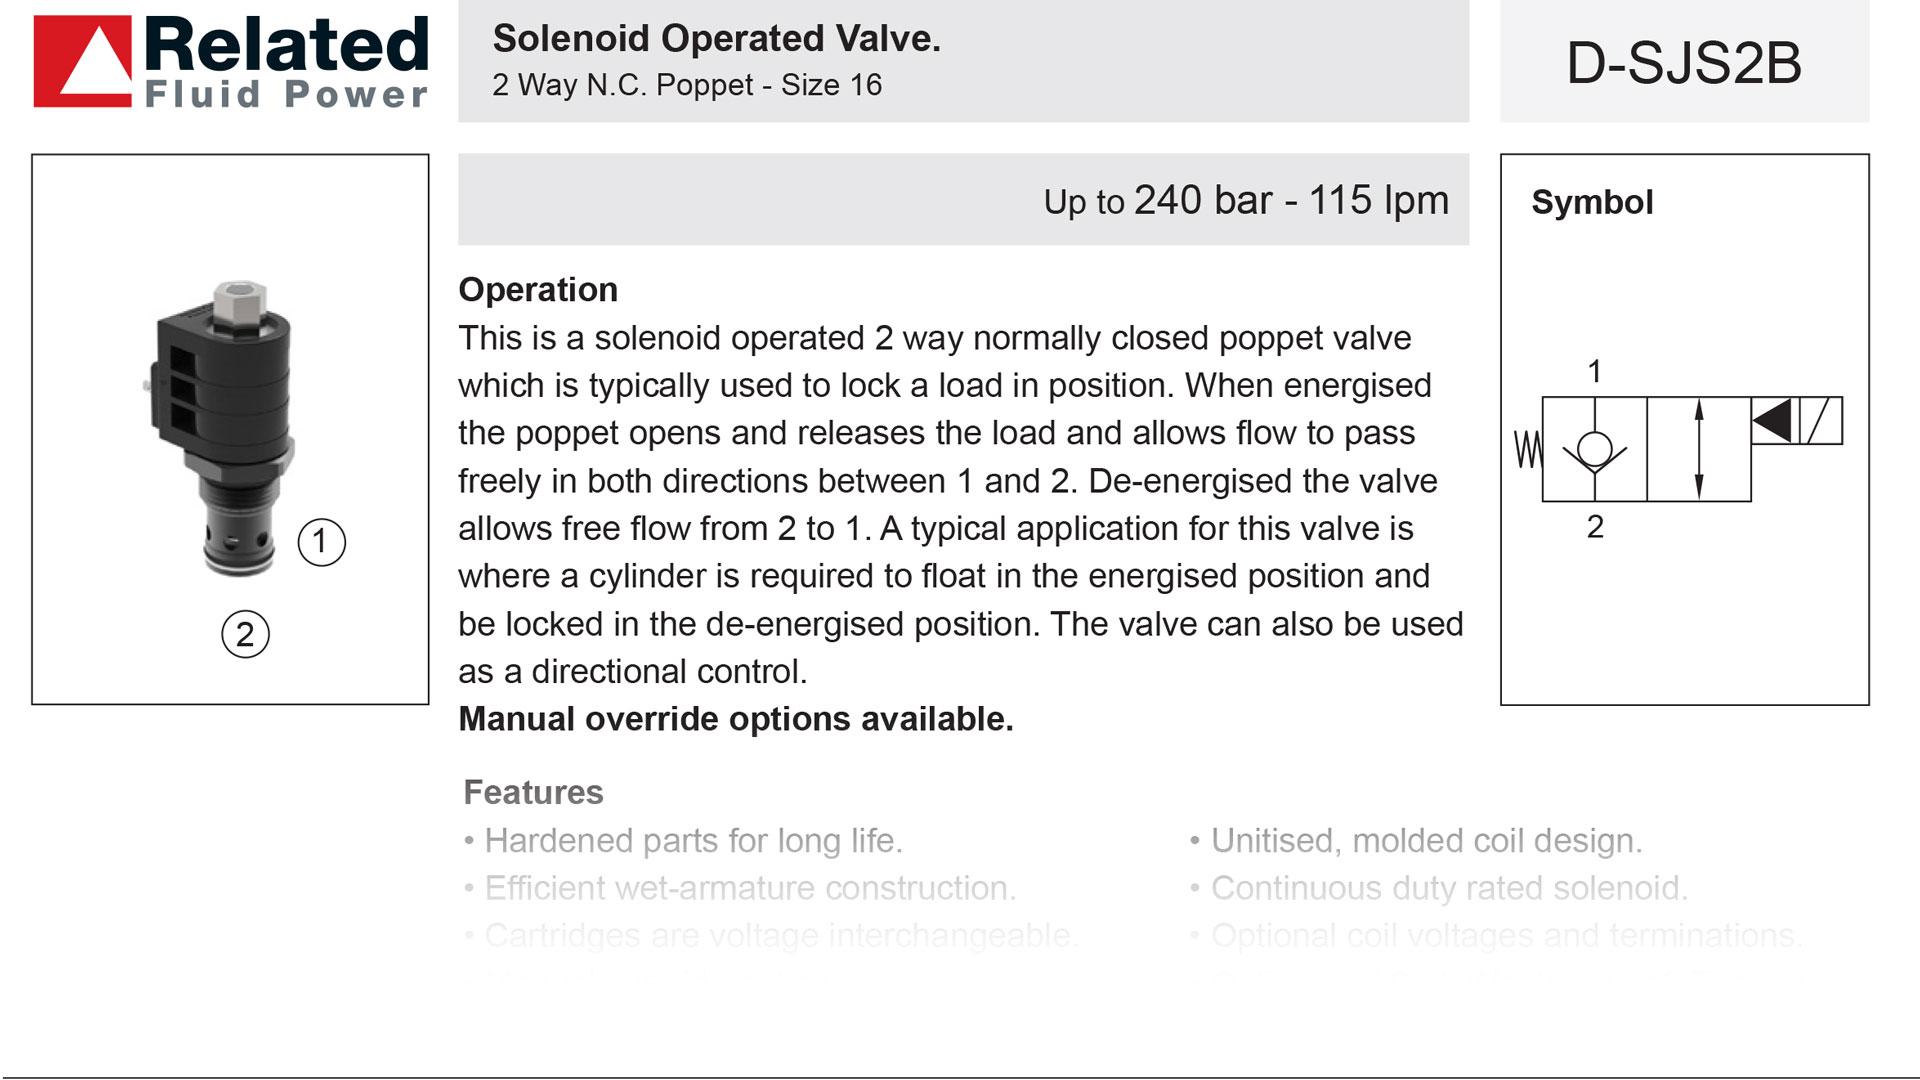This screenshot has width=1920, height=1080.
Task: Click the 2 Way N.C. Poppet subtitle
Action: [x=687, y=85]
